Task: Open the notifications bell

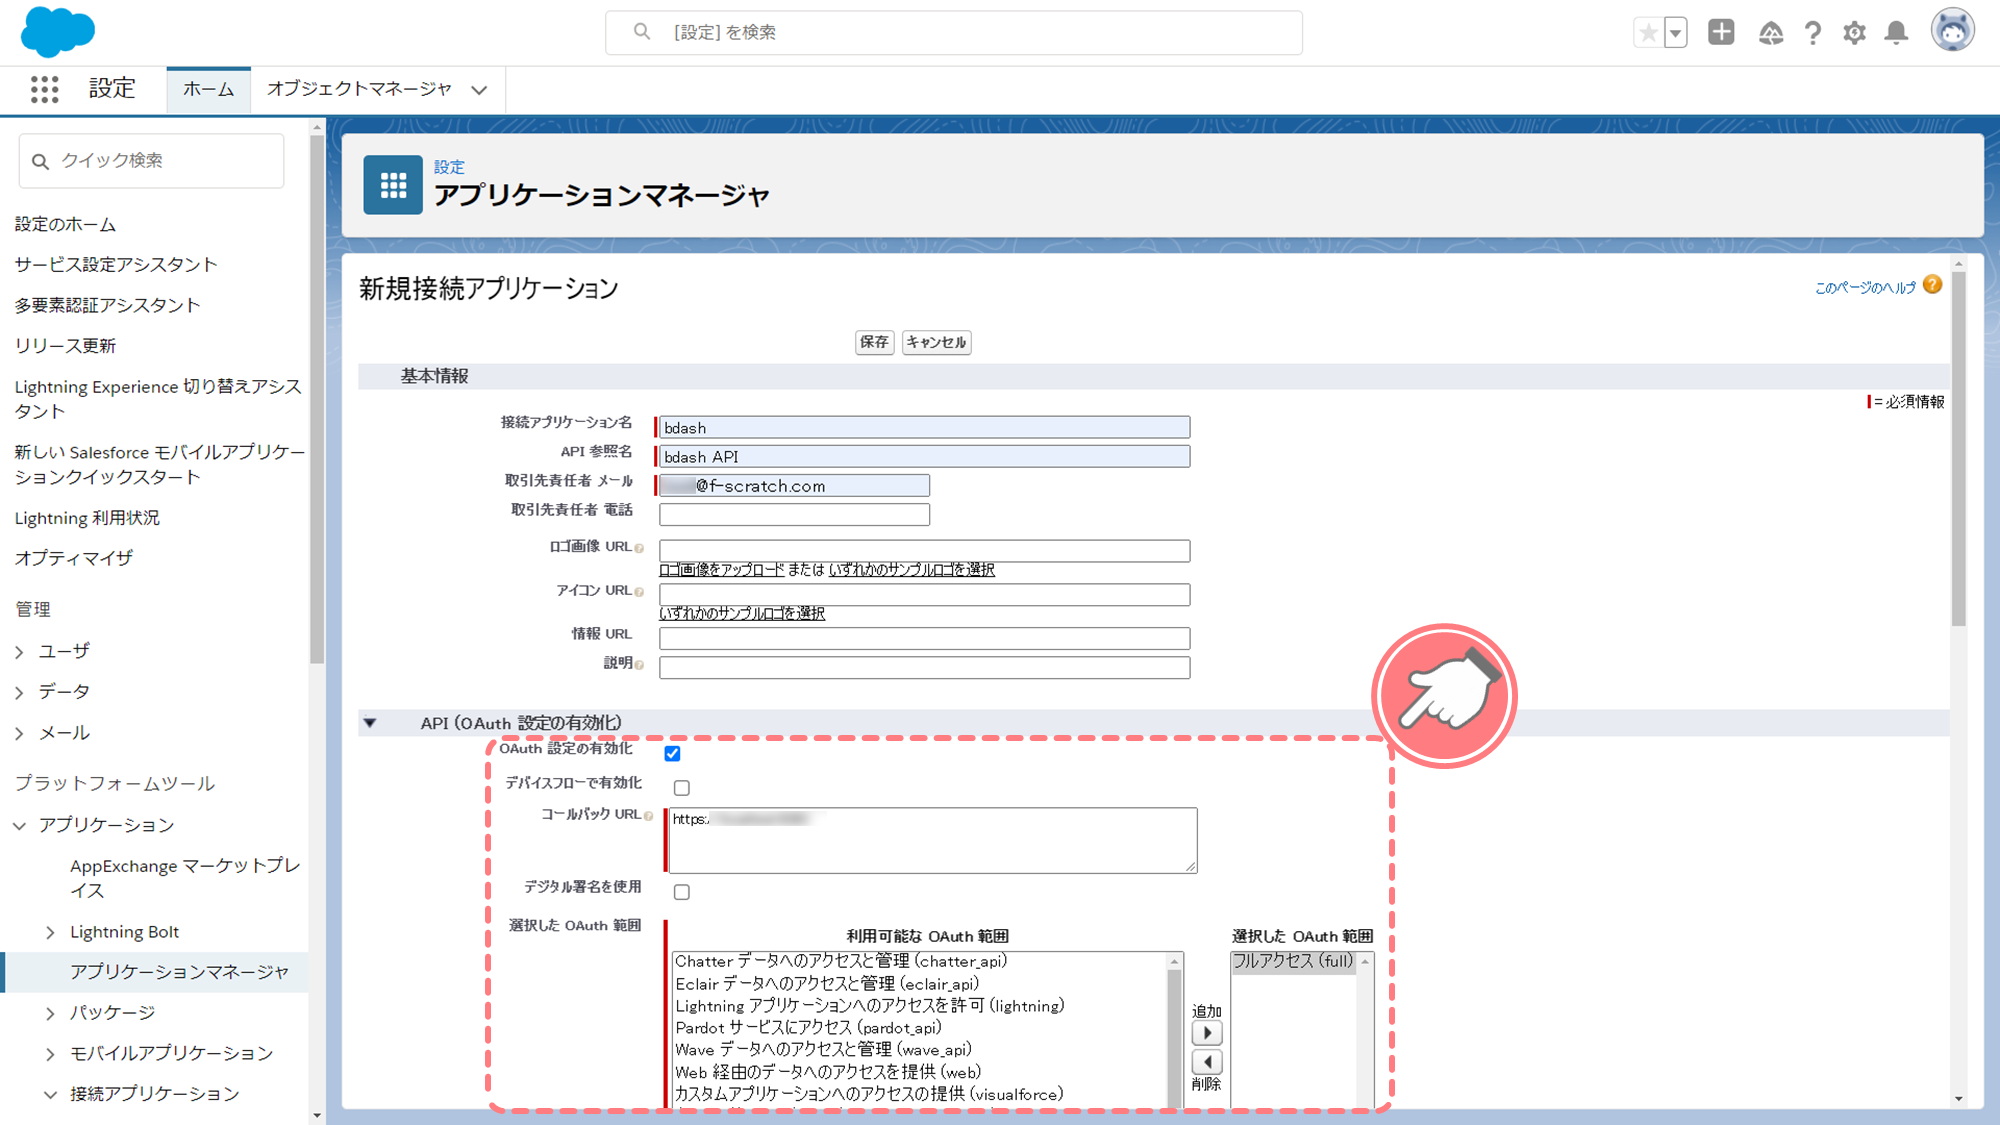Action: point(1896,33)
